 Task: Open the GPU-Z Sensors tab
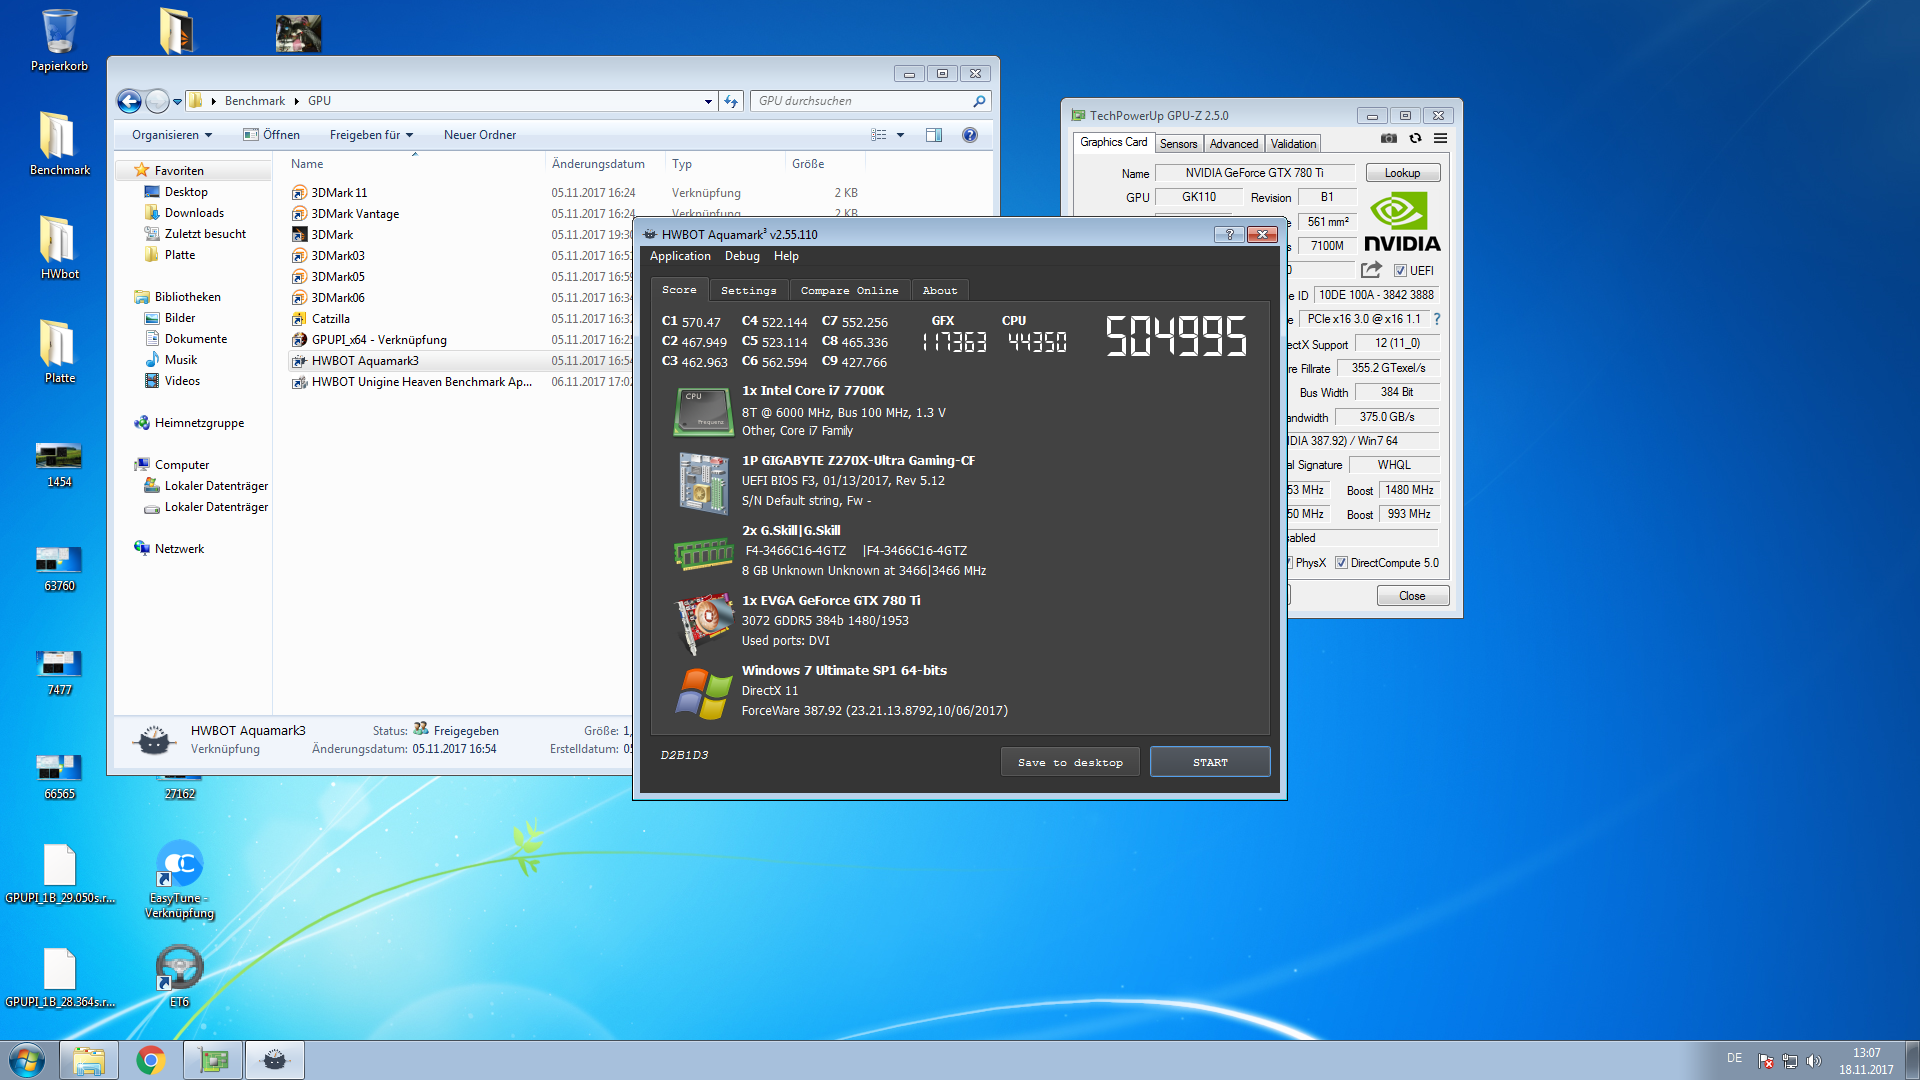(x=1178, y=144)
